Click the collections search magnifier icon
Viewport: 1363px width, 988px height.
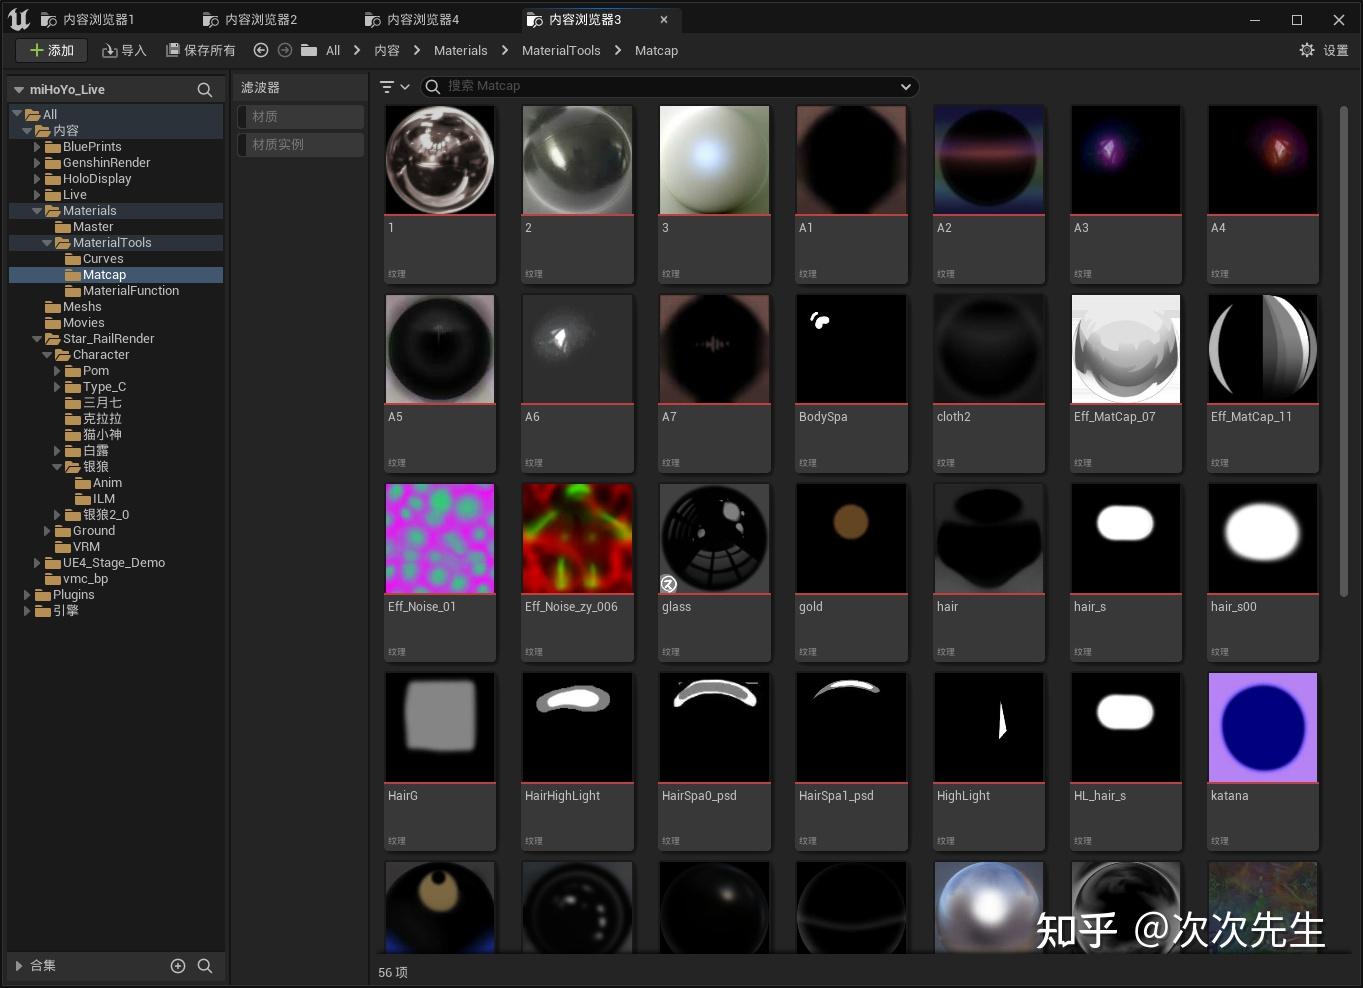205,965
